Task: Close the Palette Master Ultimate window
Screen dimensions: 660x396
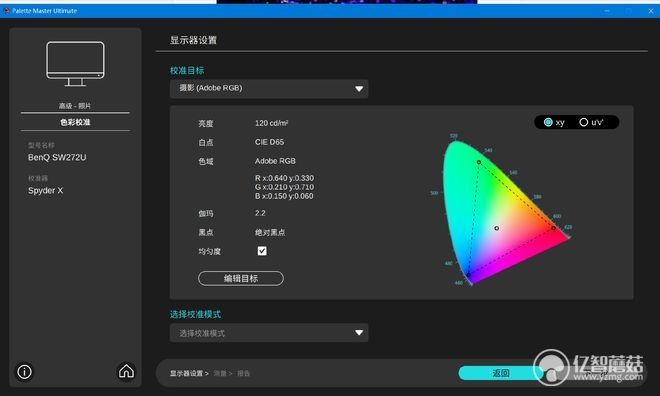Action: click(651, 11)
